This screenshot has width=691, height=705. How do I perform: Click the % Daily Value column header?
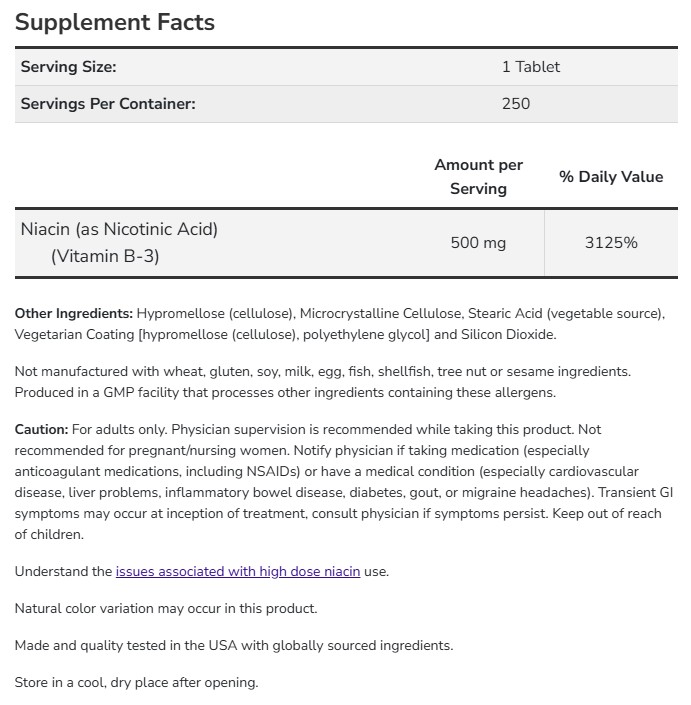[610, 176]
